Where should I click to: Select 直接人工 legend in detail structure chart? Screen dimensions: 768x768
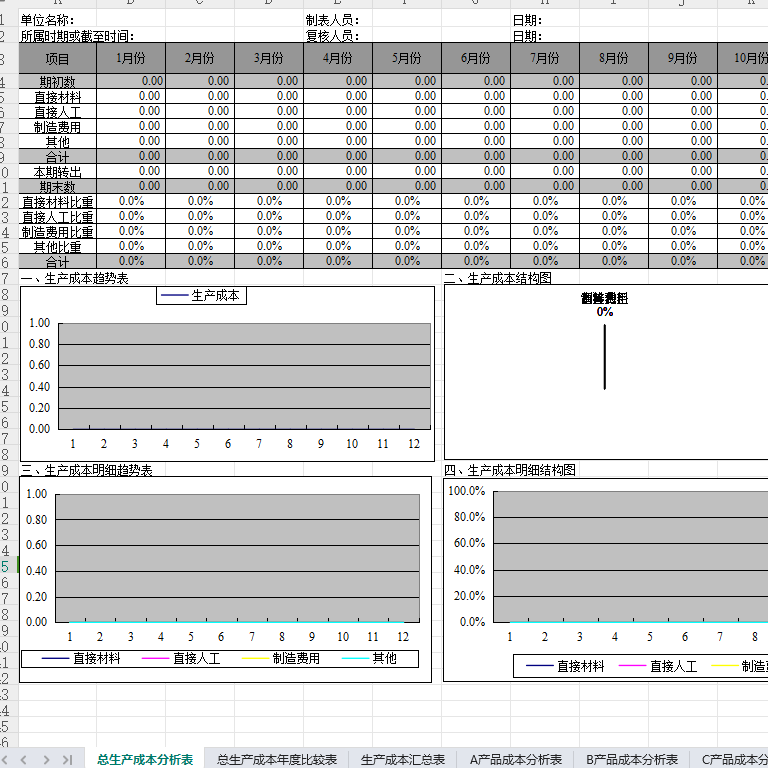(658, 666)
